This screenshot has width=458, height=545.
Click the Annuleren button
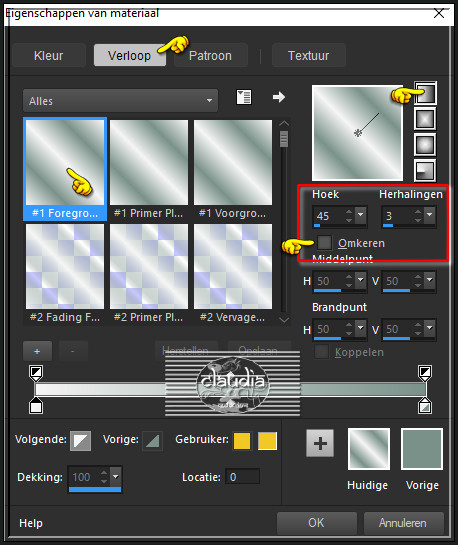tap(403, 523)
